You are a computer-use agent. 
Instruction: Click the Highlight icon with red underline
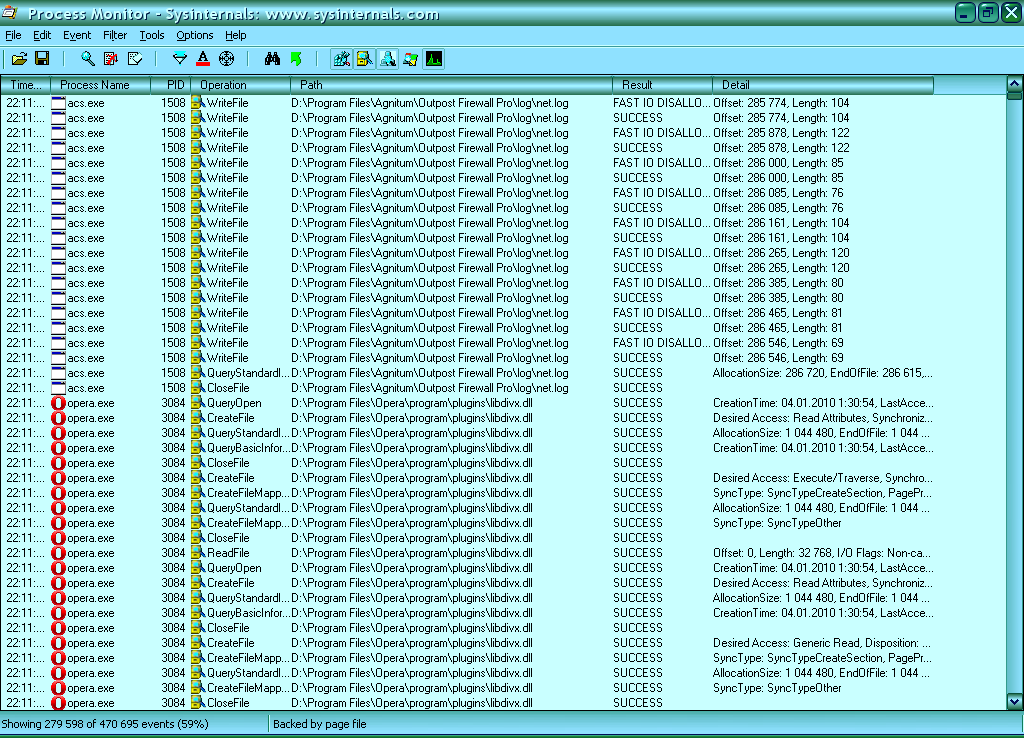(x=203, y=59)
